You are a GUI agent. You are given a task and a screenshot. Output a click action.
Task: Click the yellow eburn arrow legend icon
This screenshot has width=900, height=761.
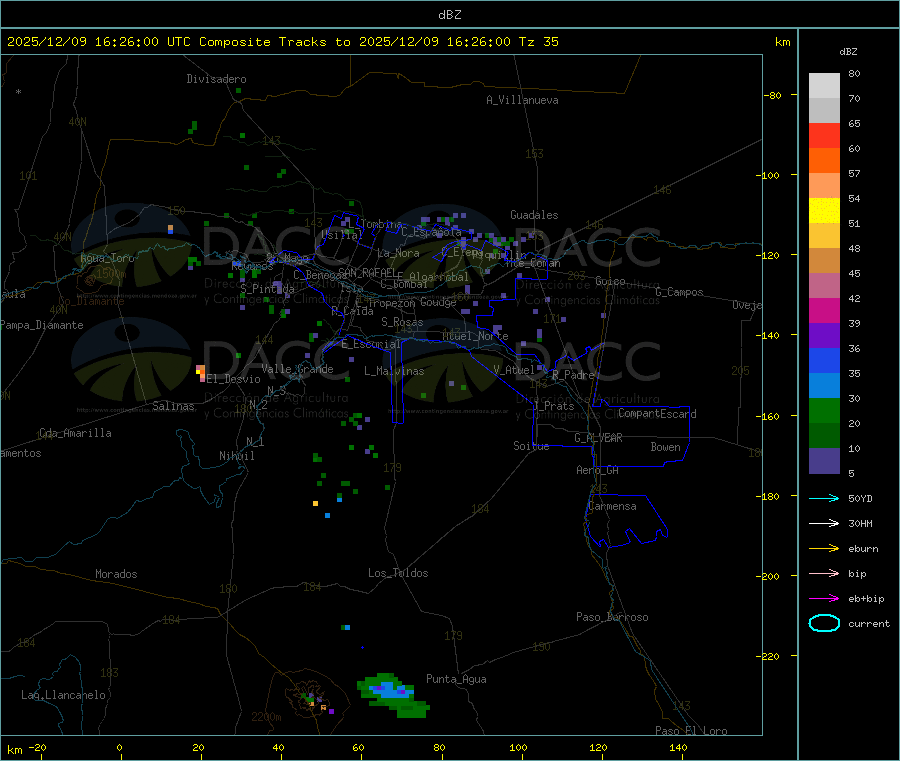[x=824, y=549]
